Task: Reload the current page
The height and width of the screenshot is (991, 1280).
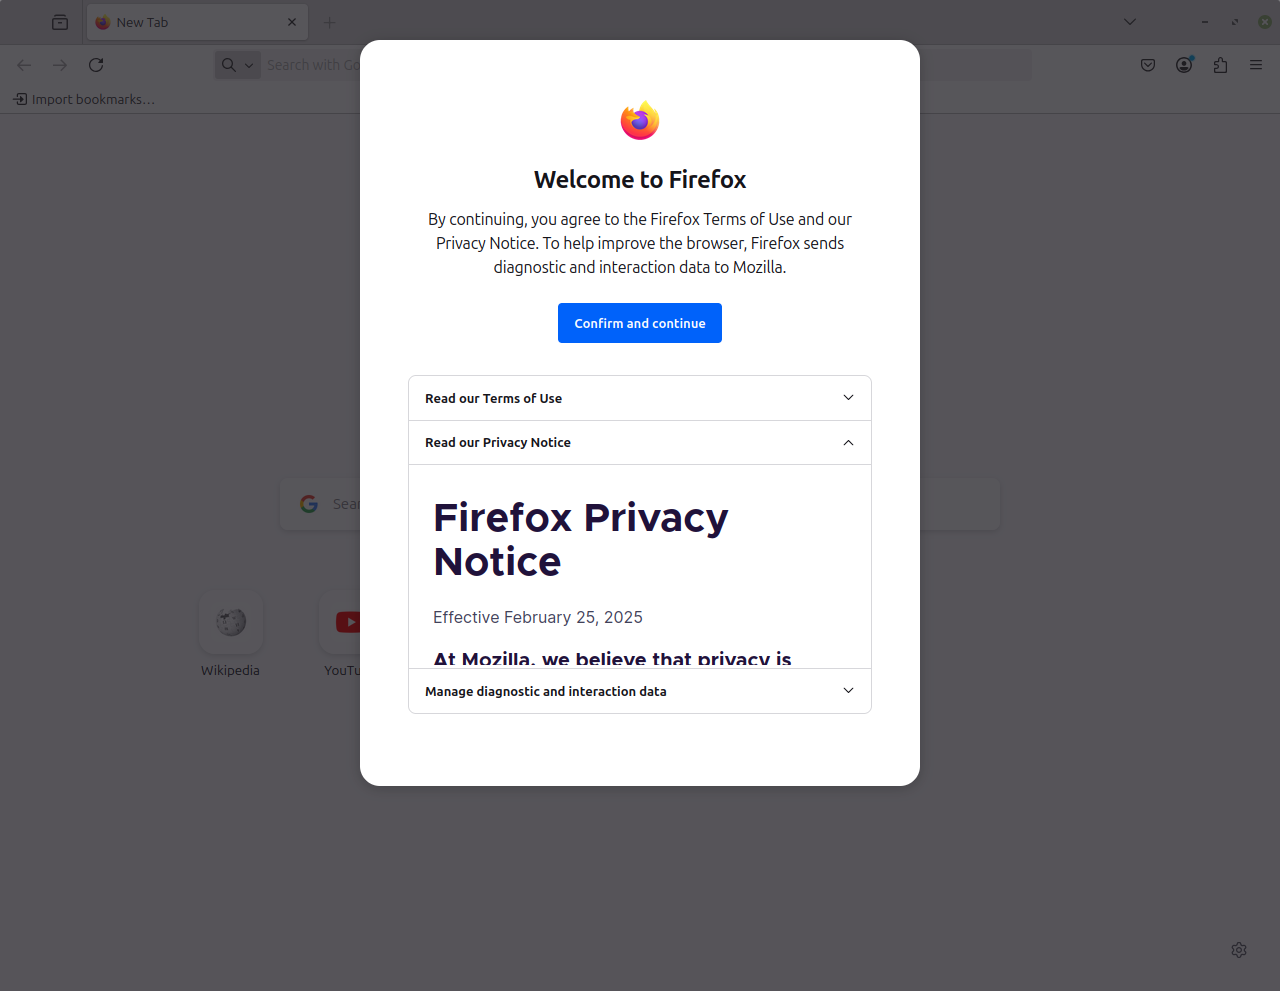Action: [96, 65]
